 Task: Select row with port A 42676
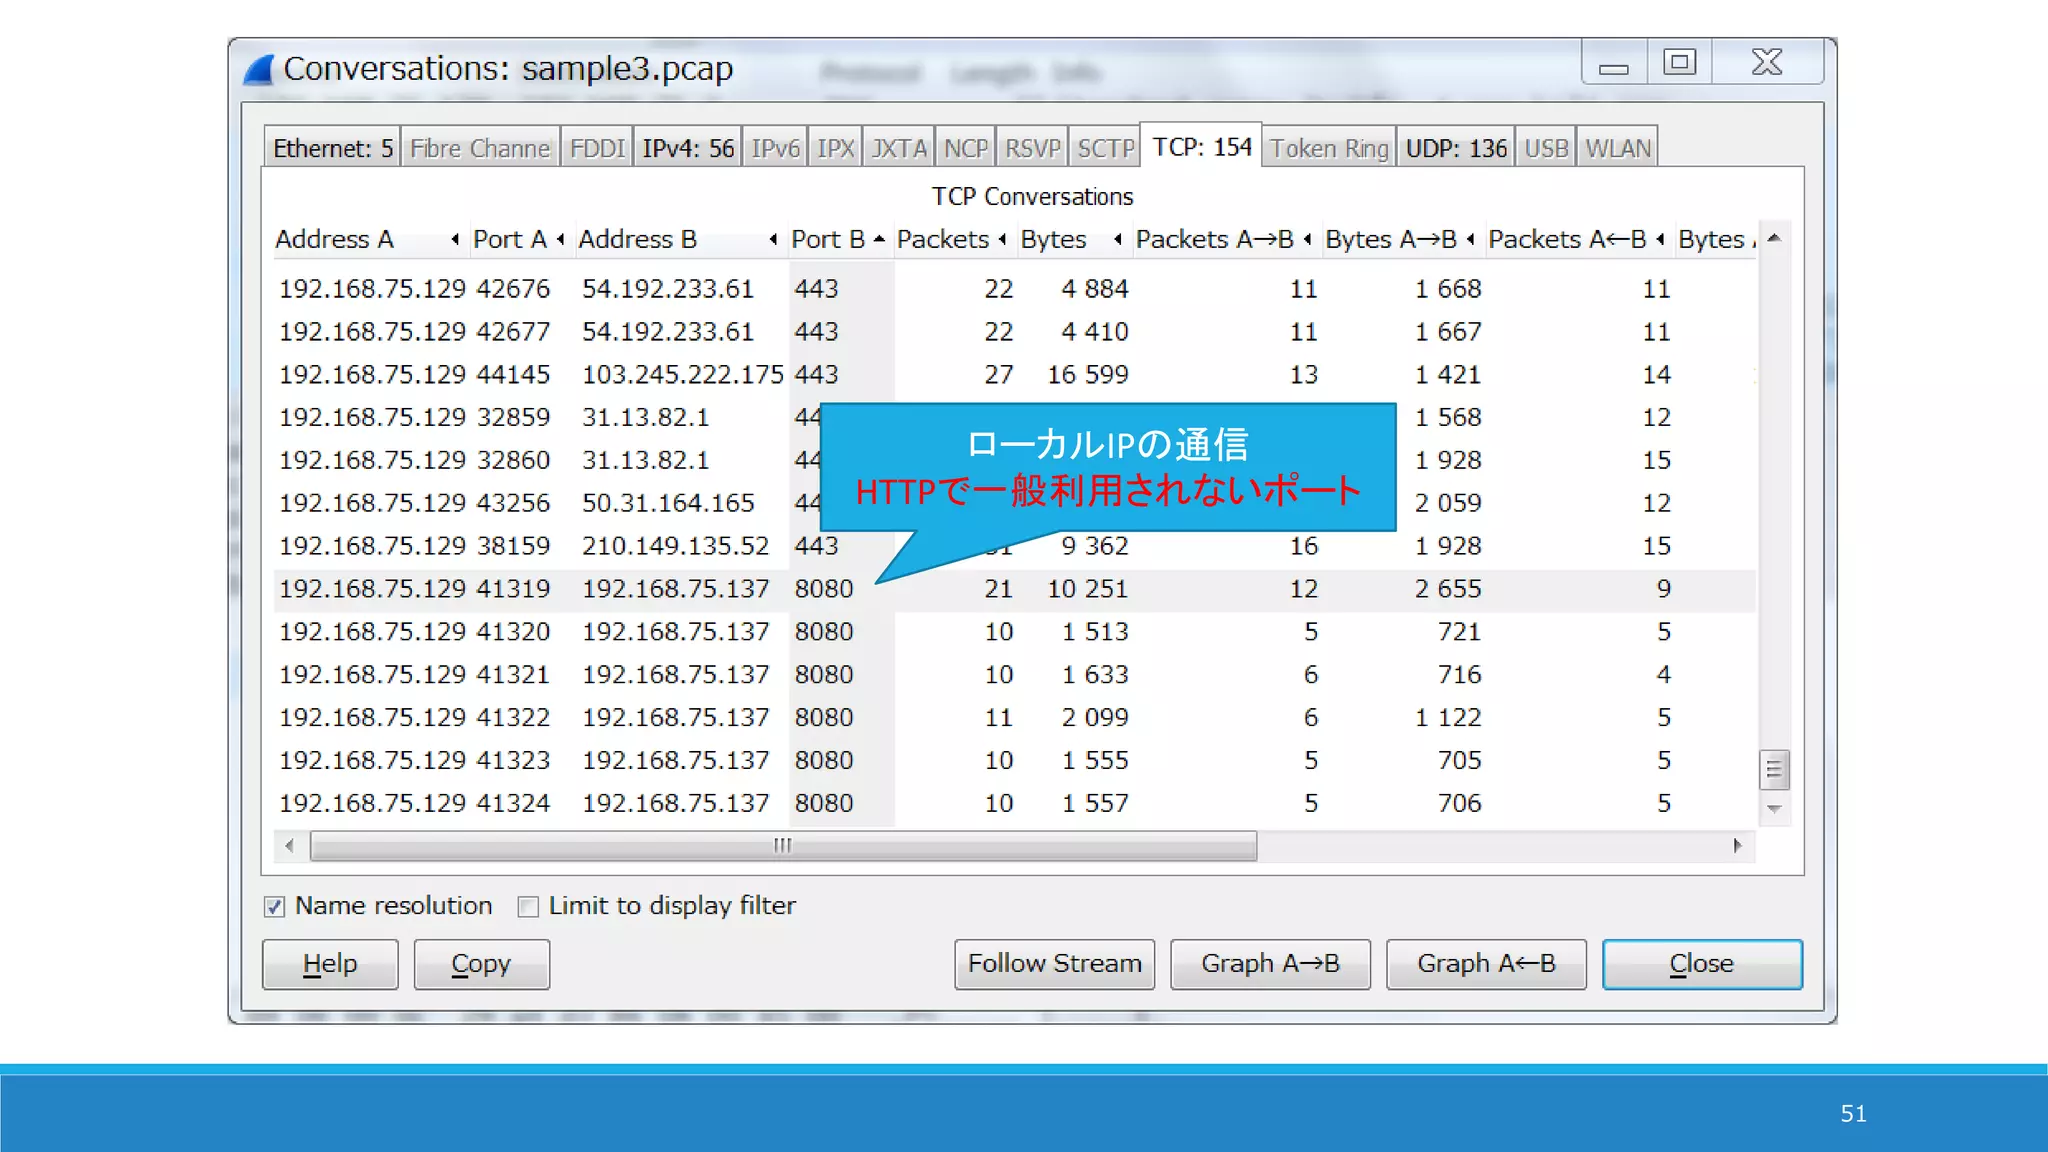(x=1014, y=289)
